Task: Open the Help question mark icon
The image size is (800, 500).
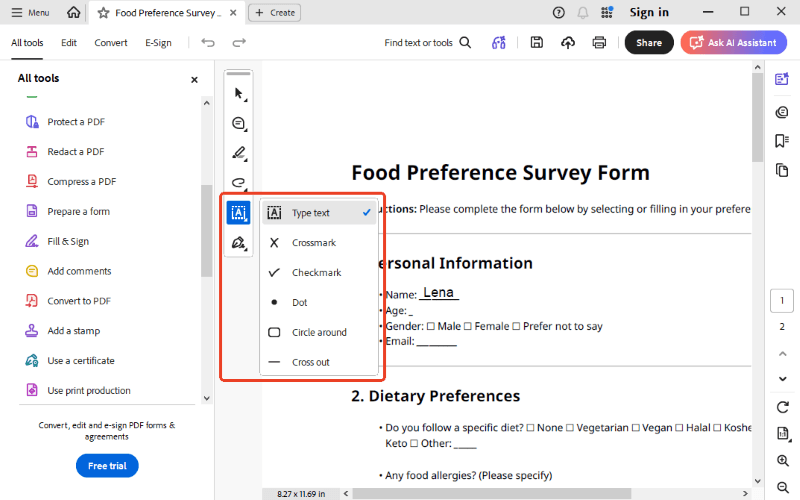Action: pyautogui.click(x=559, y=13)
